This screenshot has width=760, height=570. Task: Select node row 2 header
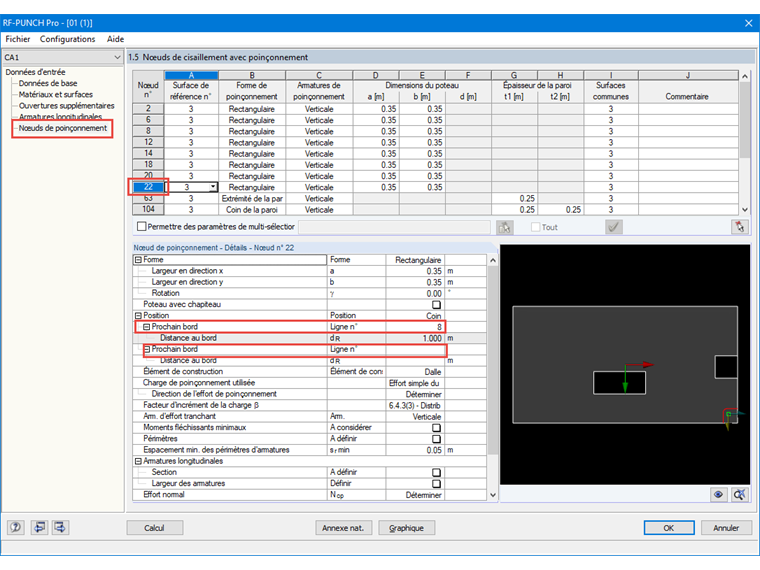(x=148, y=109)
